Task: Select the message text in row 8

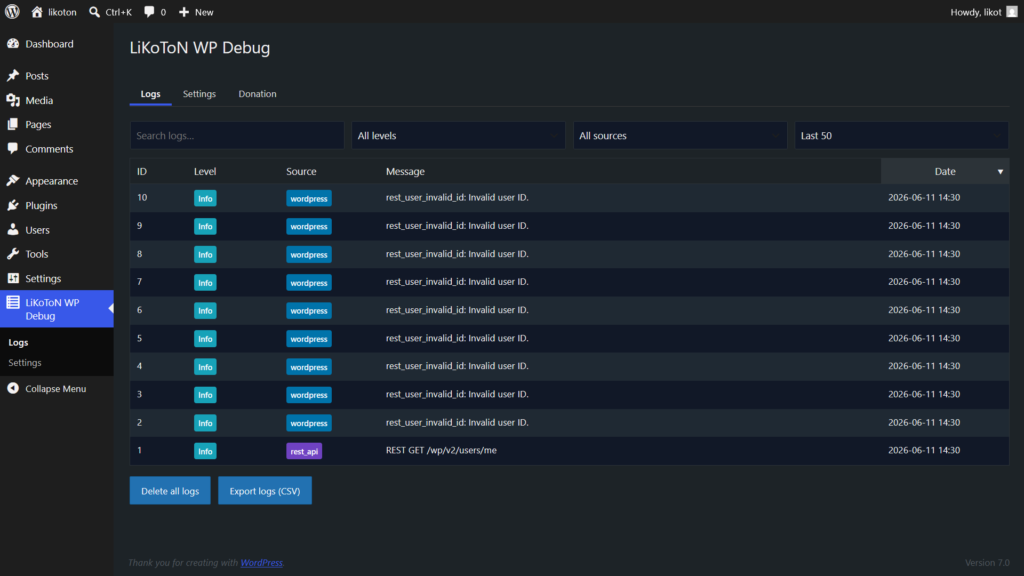Action: (457, 253)
